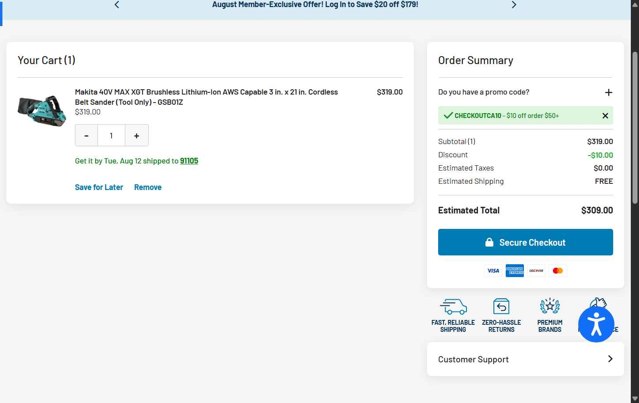This screenshot has height=403, width=639.
Task: Open the accessibility widget button
Action: pos(596,324)
